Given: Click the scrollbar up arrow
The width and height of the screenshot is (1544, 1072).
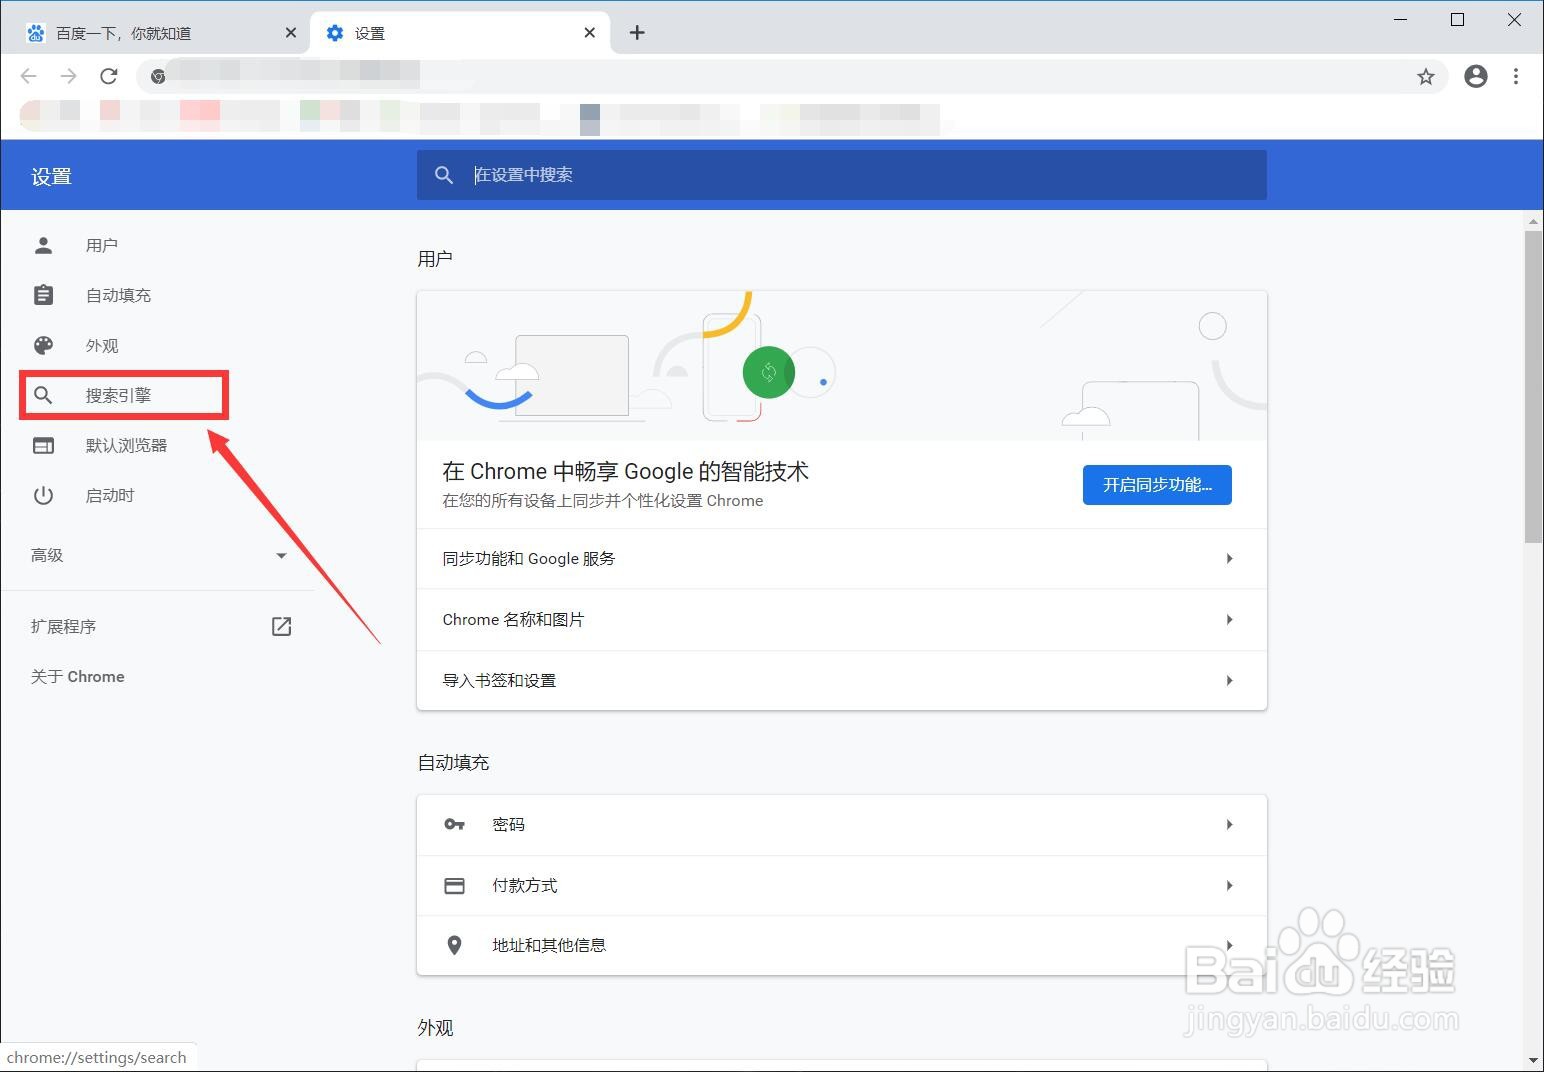Looking at the screenshot, I should tap(1534, 220).
